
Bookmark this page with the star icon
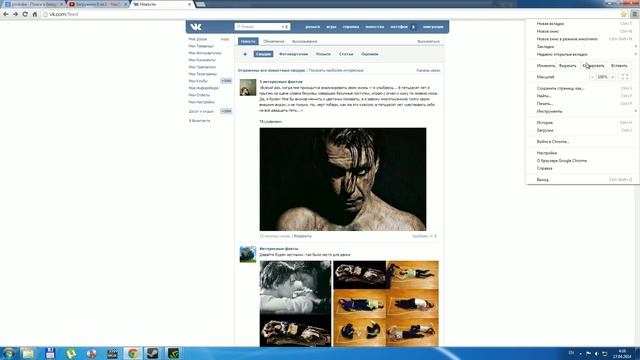pos(624,14)
